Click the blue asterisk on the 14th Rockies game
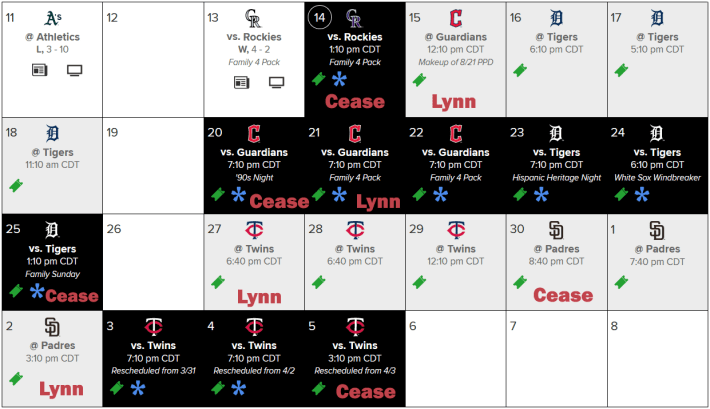Screen dimensions: 710x409 click(339, 79)
